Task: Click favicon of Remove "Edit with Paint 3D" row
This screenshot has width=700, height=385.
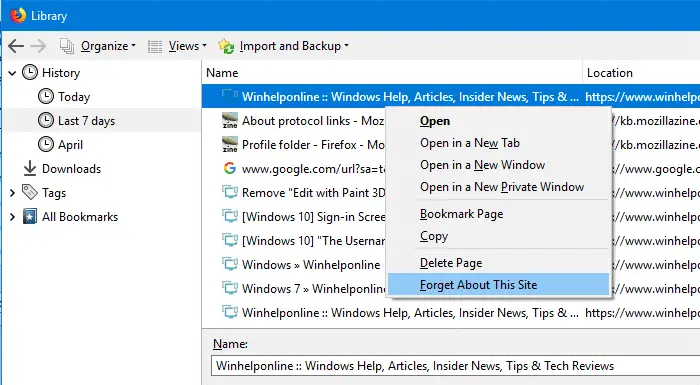Action: pos(229,192)
